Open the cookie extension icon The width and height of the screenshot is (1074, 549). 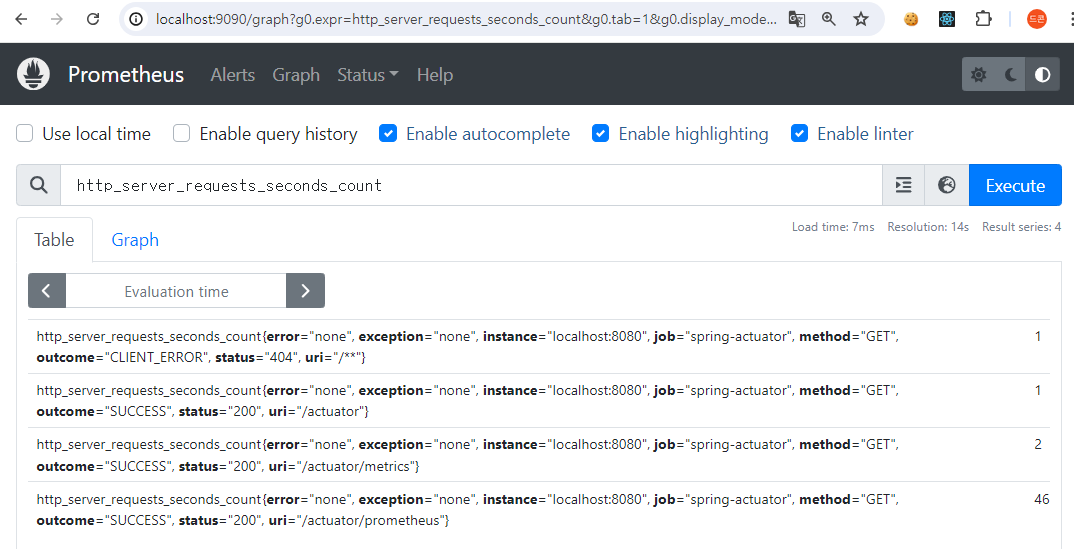click(x=911, y=19)
